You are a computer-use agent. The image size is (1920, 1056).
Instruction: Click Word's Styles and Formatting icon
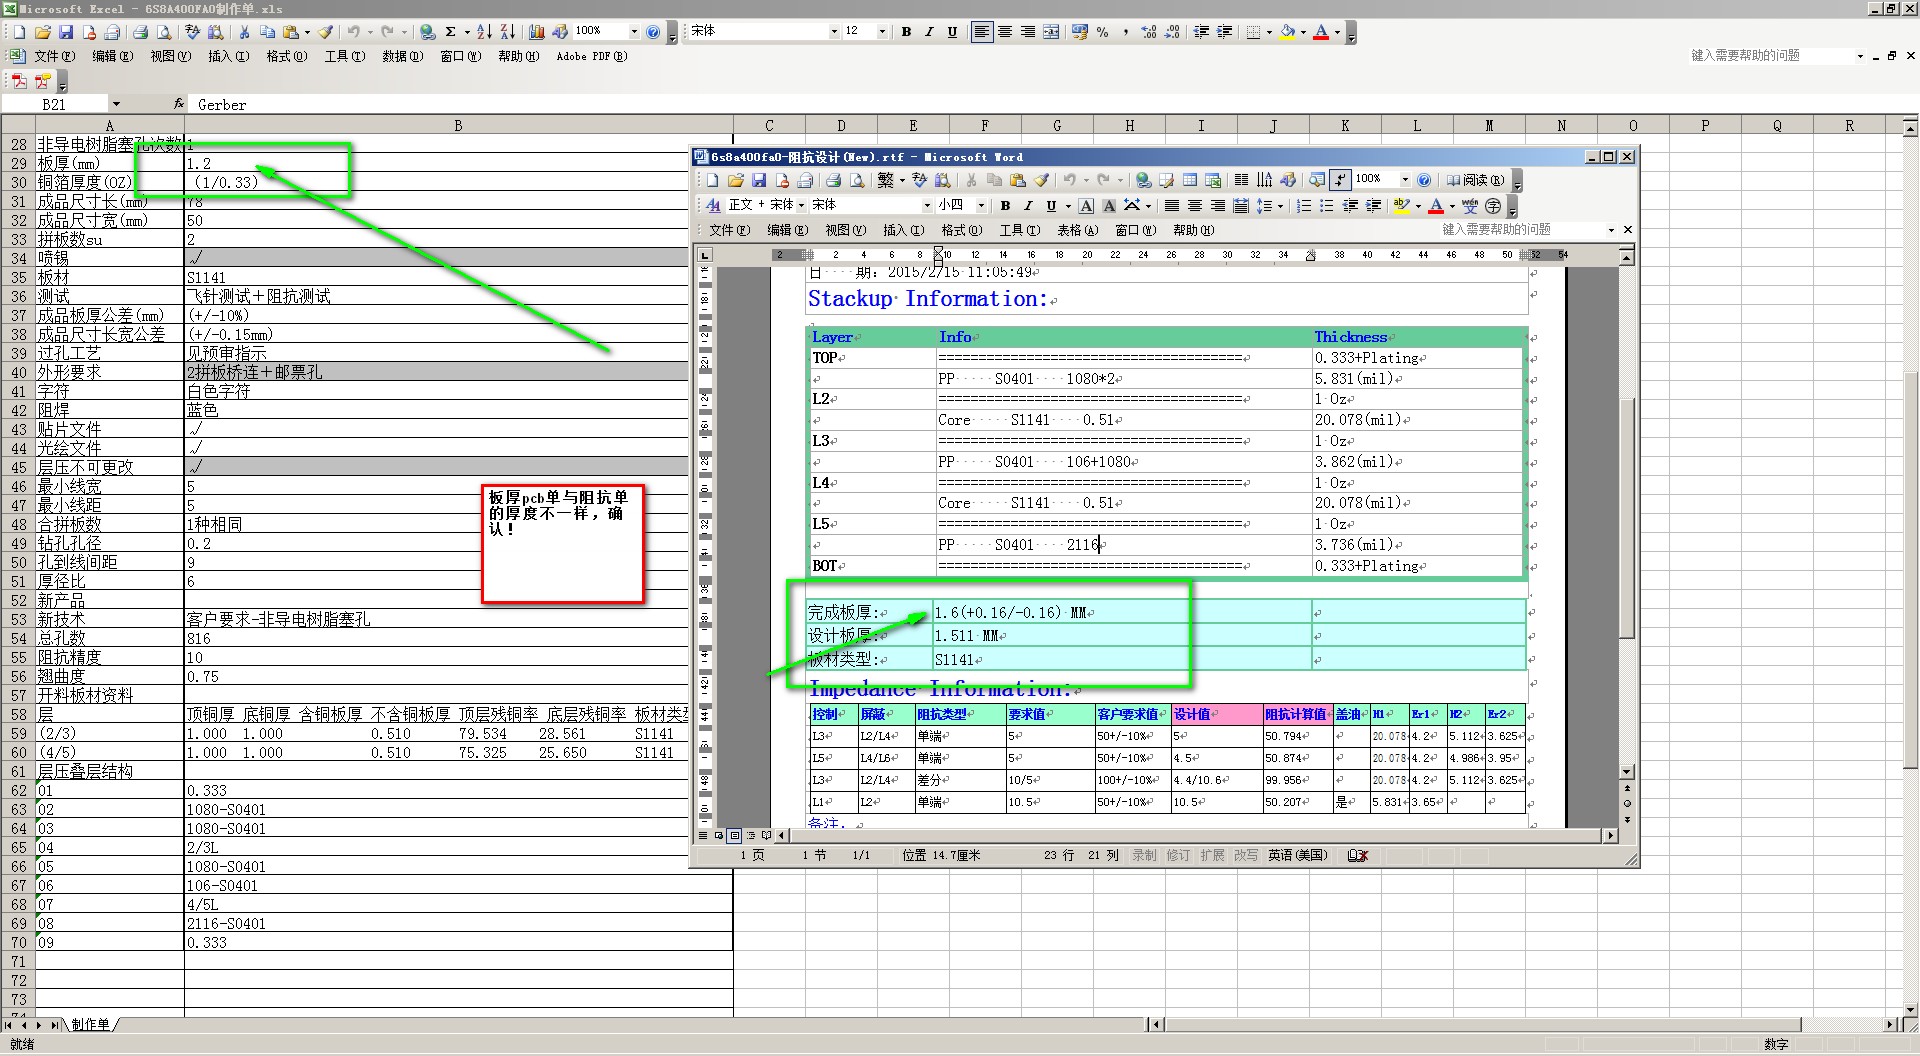point(713,205)
